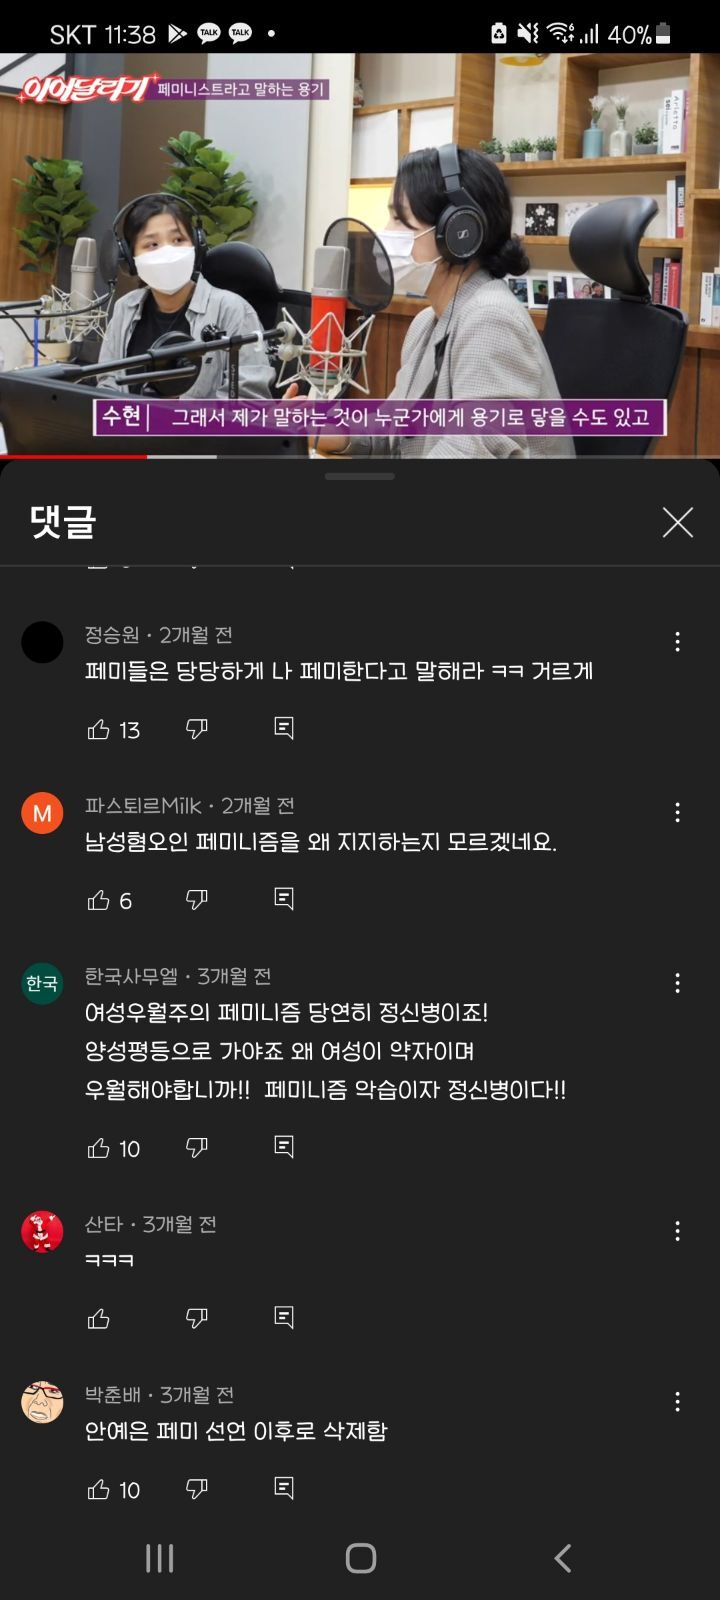Open more options for 한국사무엘's comment
The width and height of the screenshot is (720, 1600).
coord(678,983)
